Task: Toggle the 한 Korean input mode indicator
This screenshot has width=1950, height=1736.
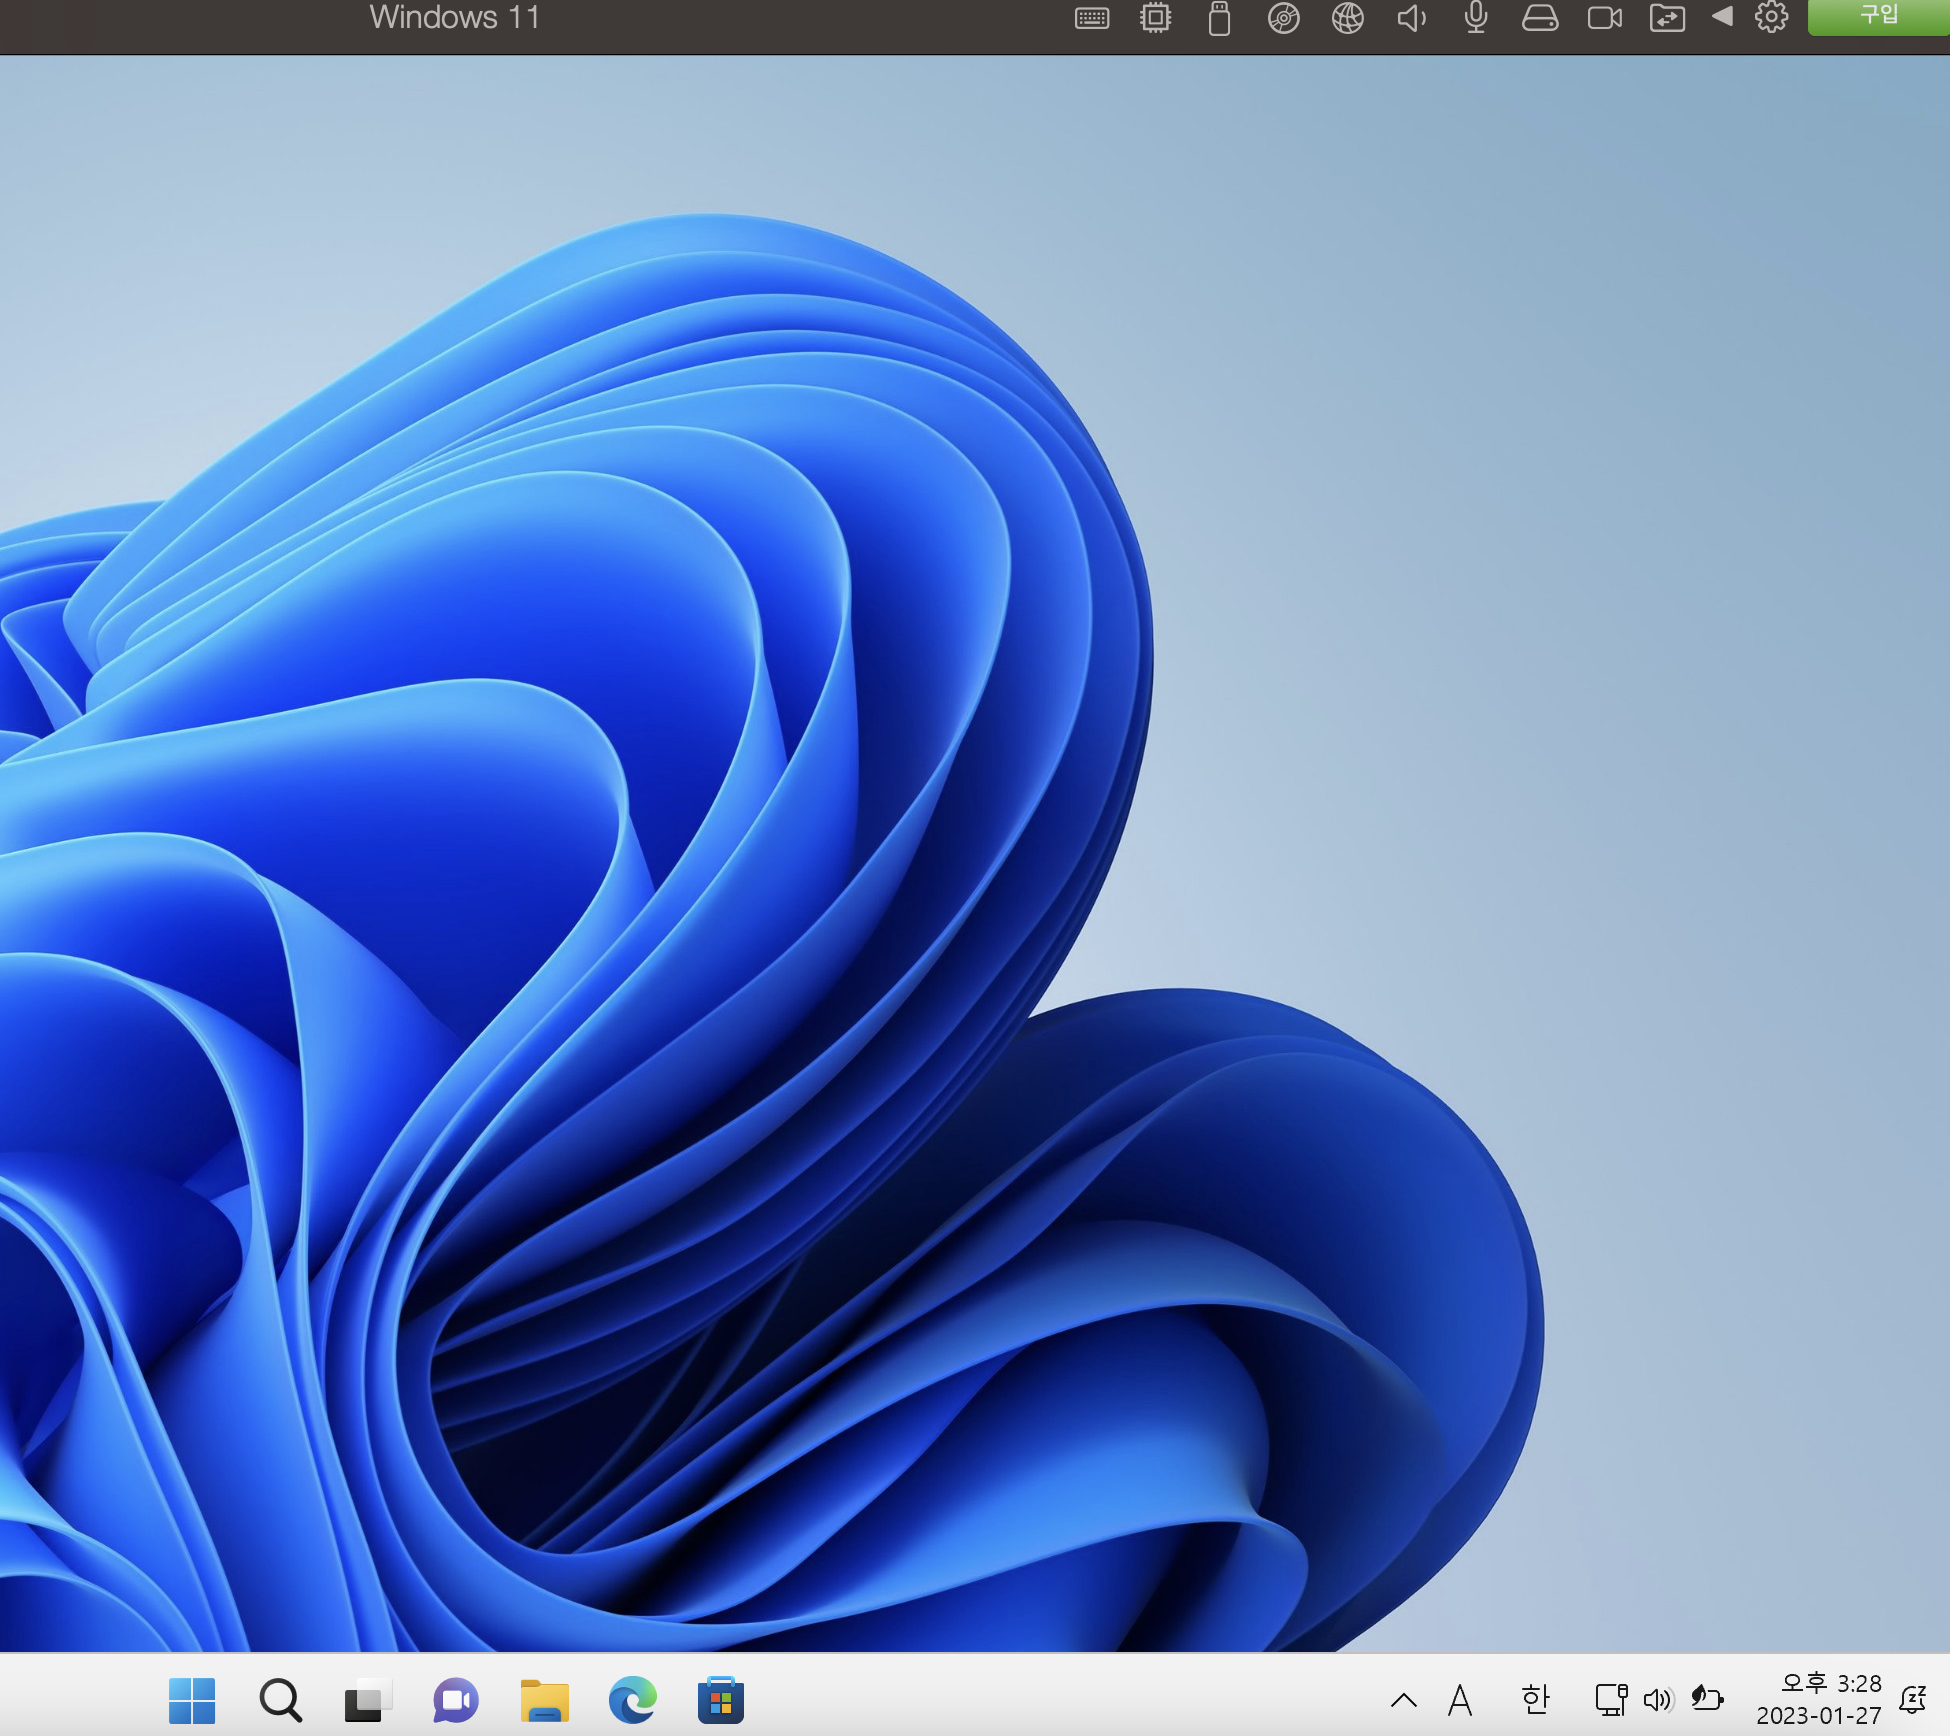Action: (x=1535, y=1699)
